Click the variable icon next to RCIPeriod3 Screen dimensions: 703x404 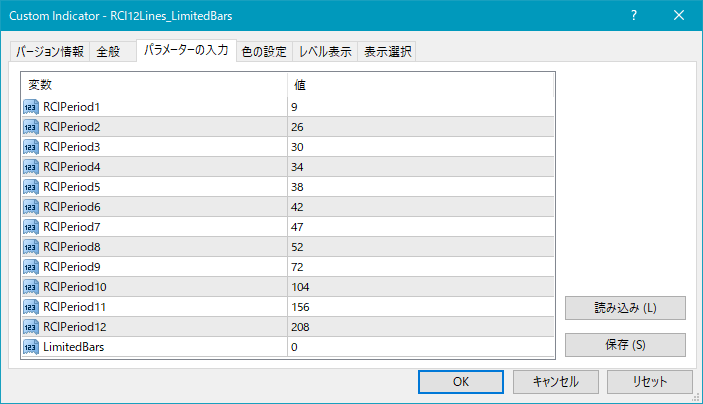pos(31,147)
